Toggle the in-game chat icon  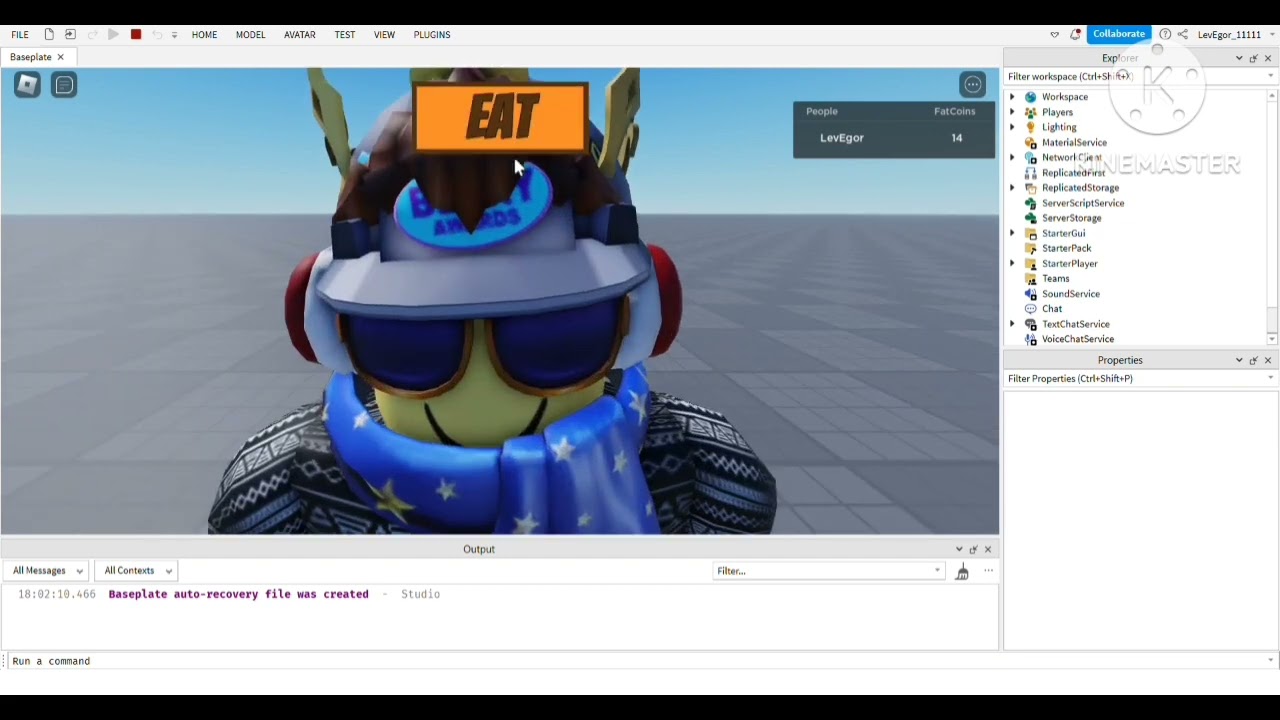(64, 85)
